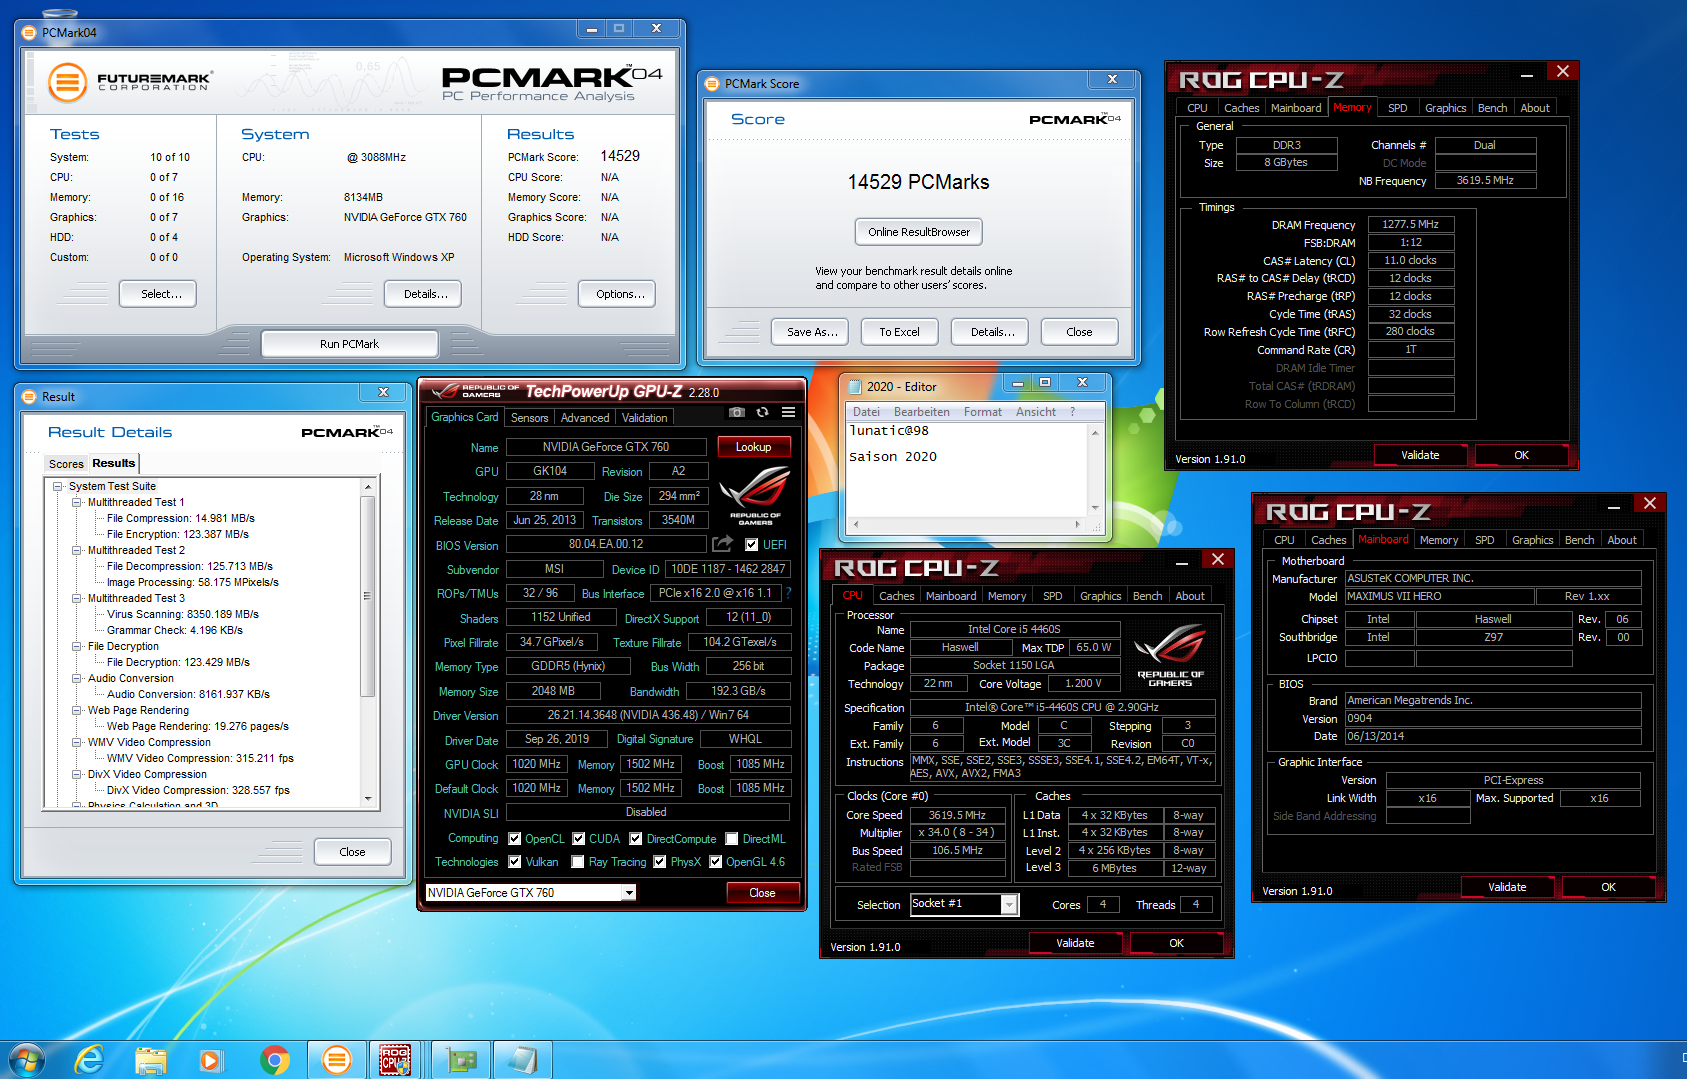This screenshot has width=1687, height=1079.
Task: Click the Result Details vertical scrollbar
Action: (x=368, y=642)
